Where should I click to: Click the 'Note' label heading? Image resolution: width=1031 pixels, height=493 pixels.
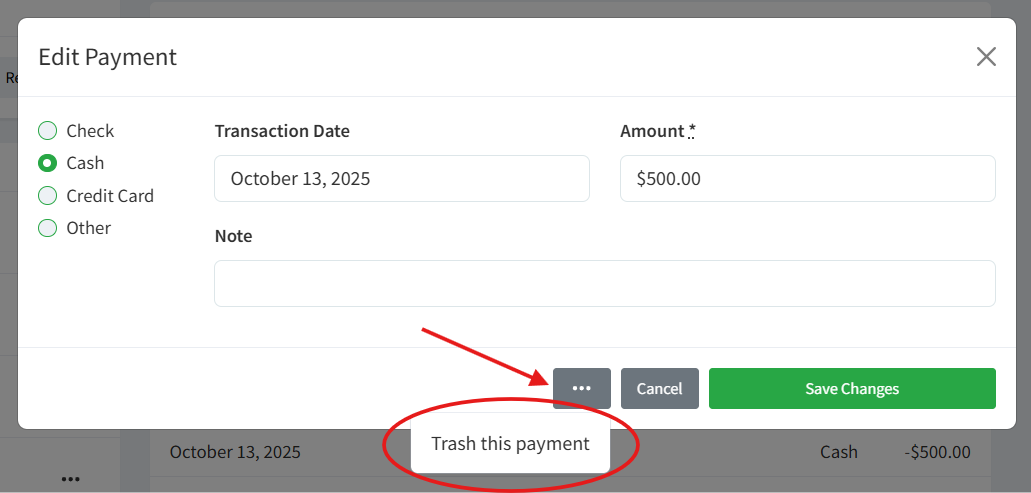tap(233, 236)
